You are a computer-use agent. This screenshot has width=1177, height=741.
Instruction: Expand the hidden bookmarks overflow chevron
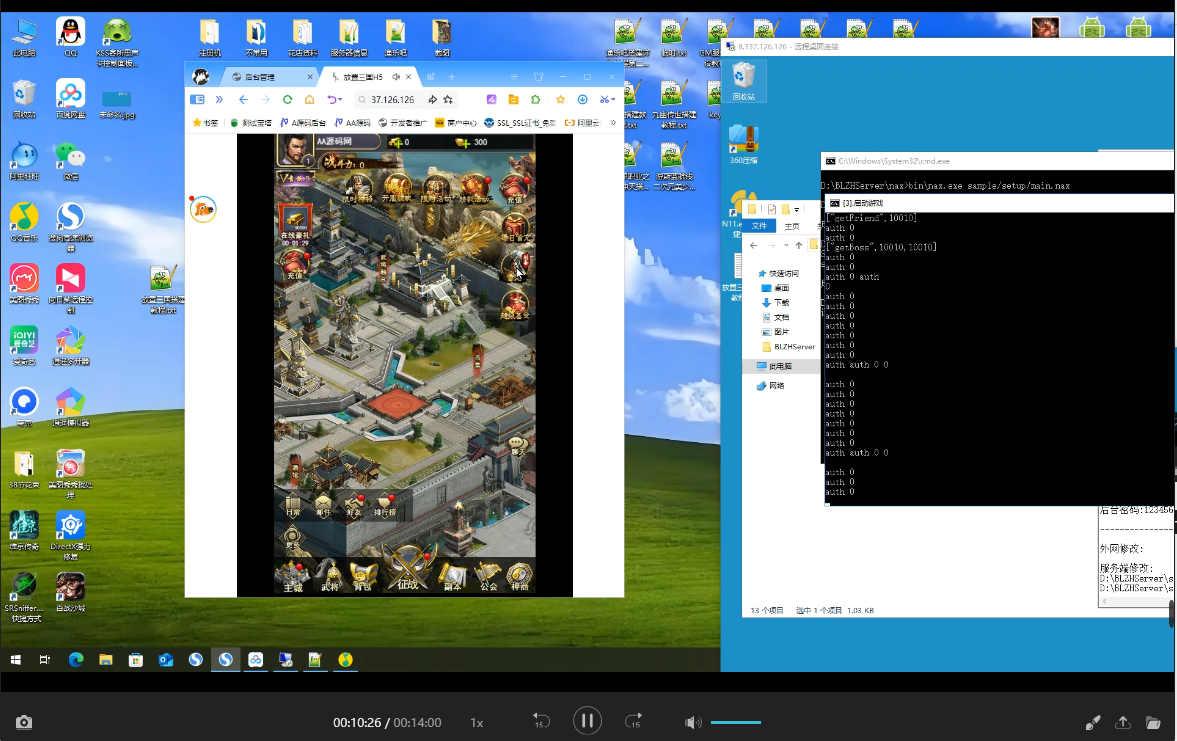point(613,122)
